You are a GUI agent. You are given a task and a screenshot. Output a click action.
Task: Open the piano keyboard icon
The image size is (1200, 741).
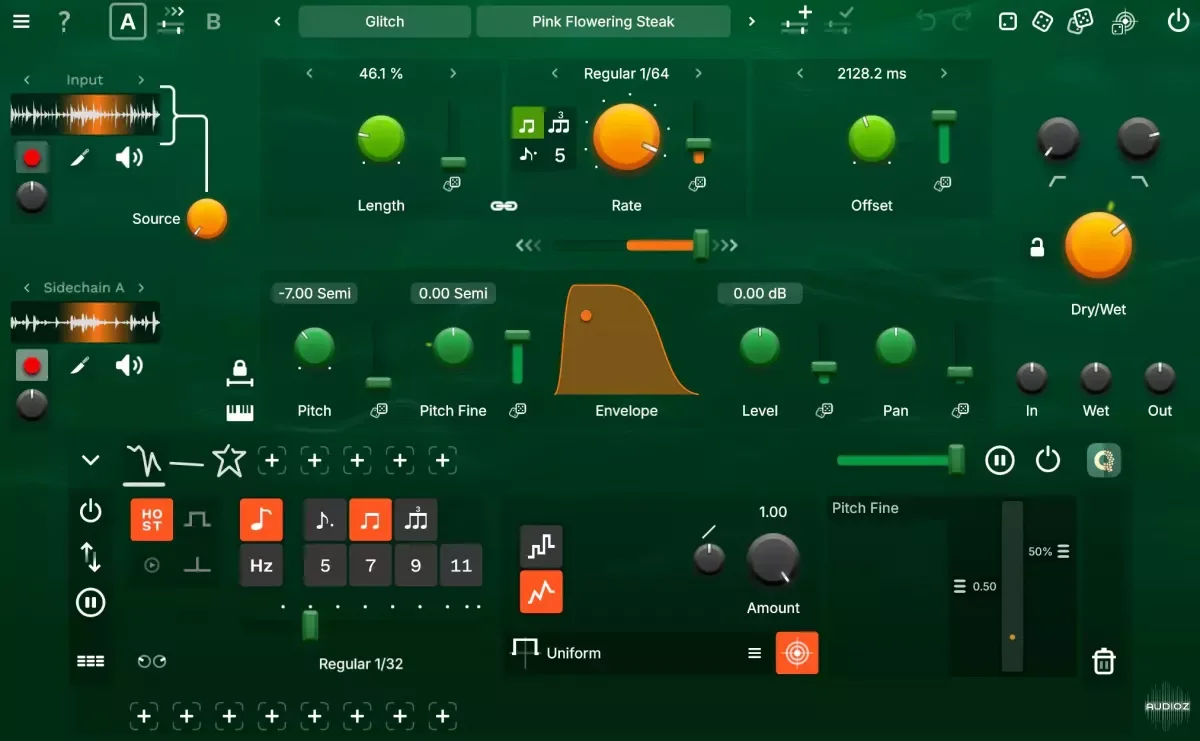240,412
